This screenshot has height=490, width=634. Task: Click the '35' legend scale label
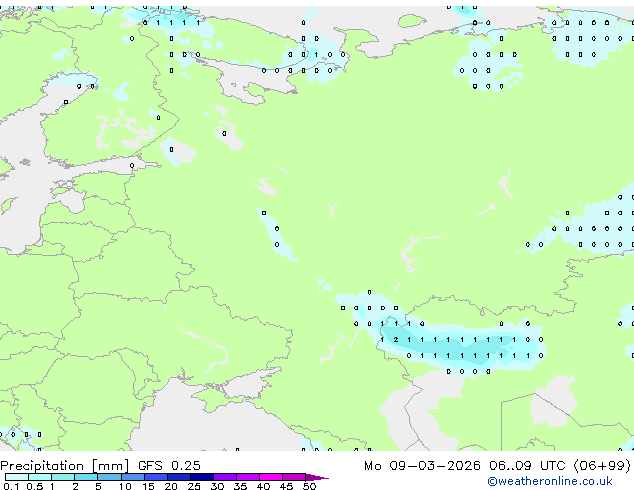(241, 486)
